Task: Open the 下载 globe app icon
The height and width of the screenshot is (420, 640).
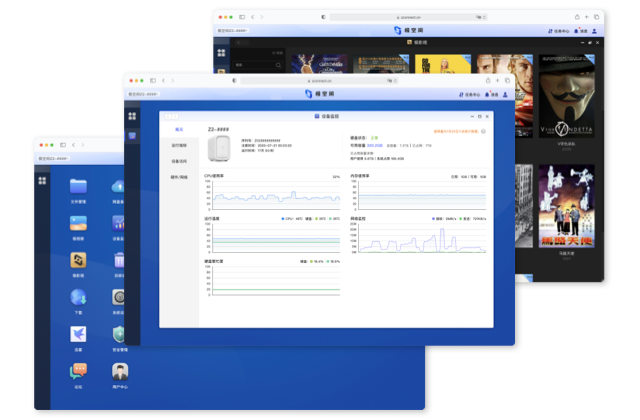Action: pos(78,297)
